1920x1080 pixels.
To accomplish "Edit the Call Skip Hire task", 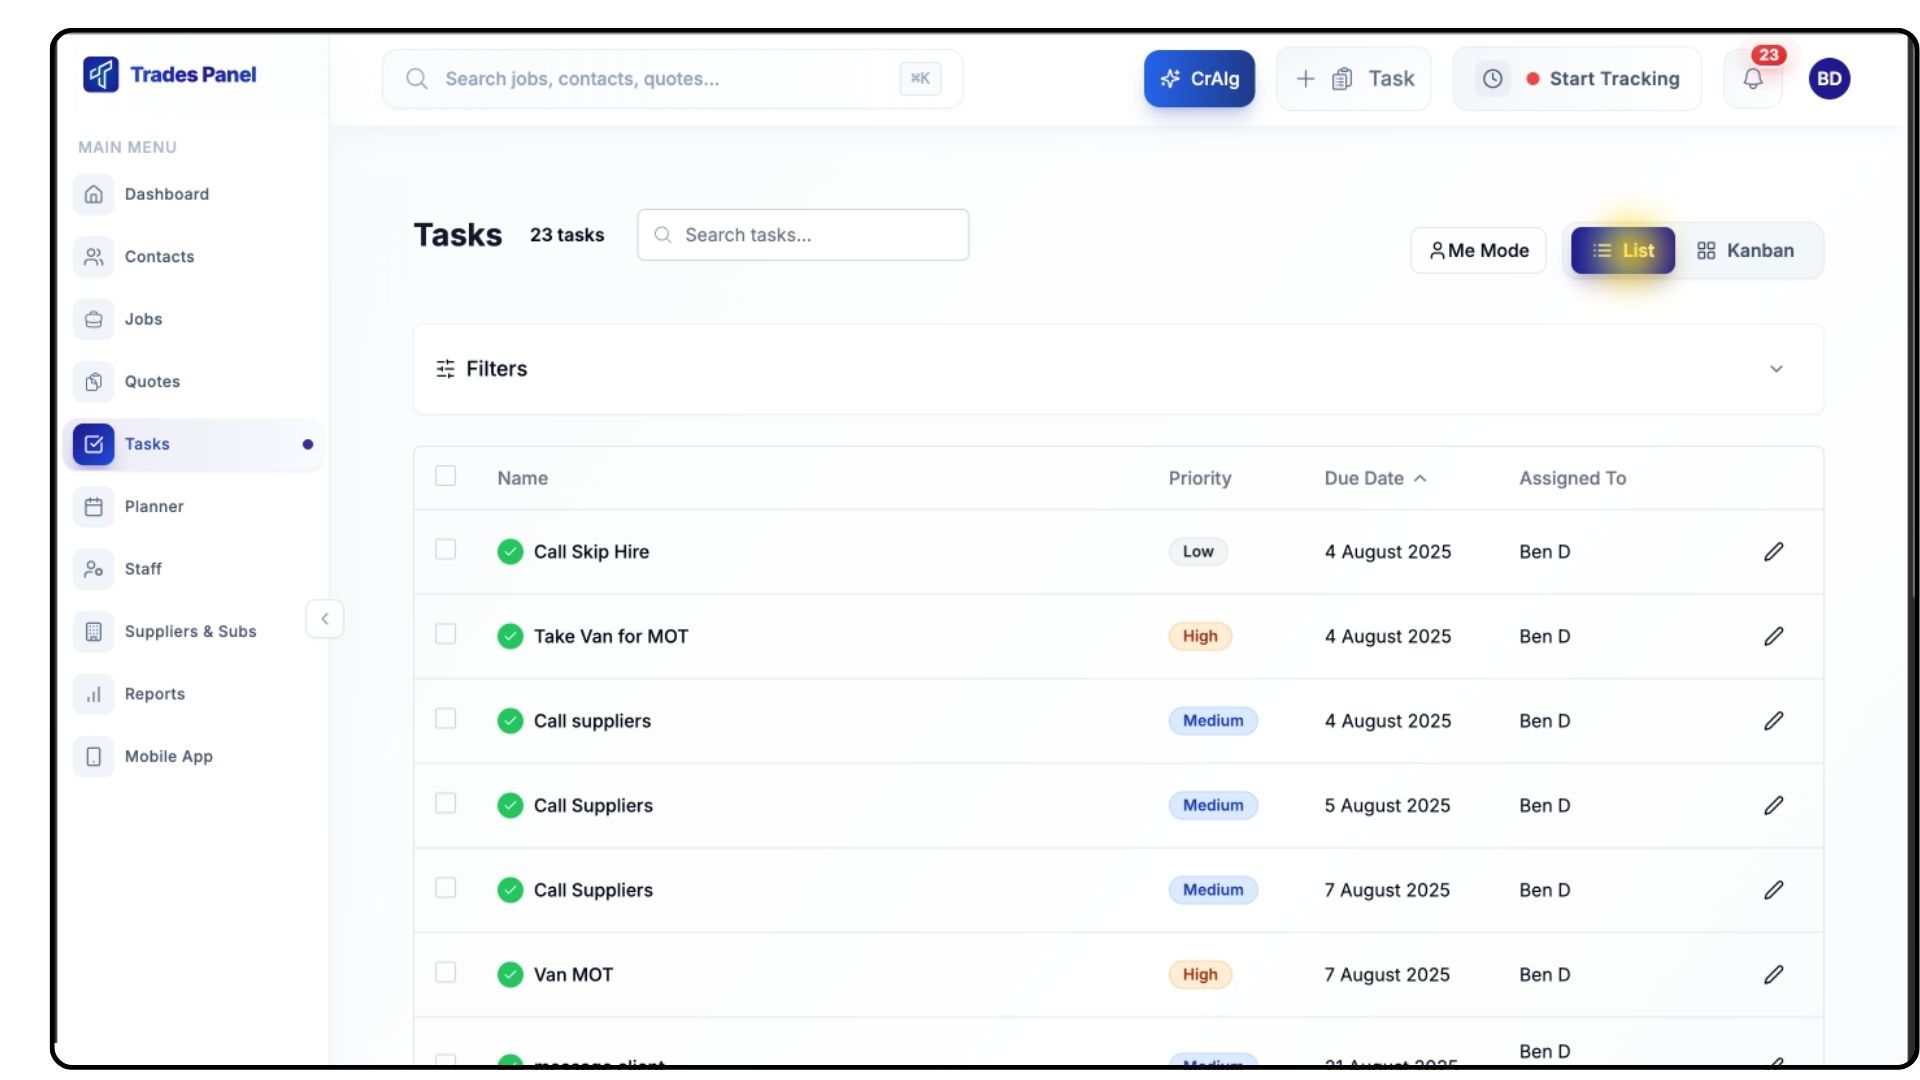I will pos(1773,552).
